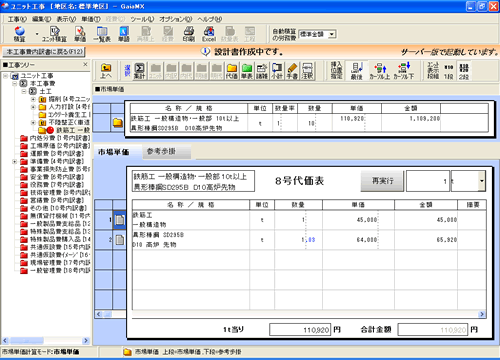
Task: Click the 諸雑 toolbar icon
Action: (262, 71)
